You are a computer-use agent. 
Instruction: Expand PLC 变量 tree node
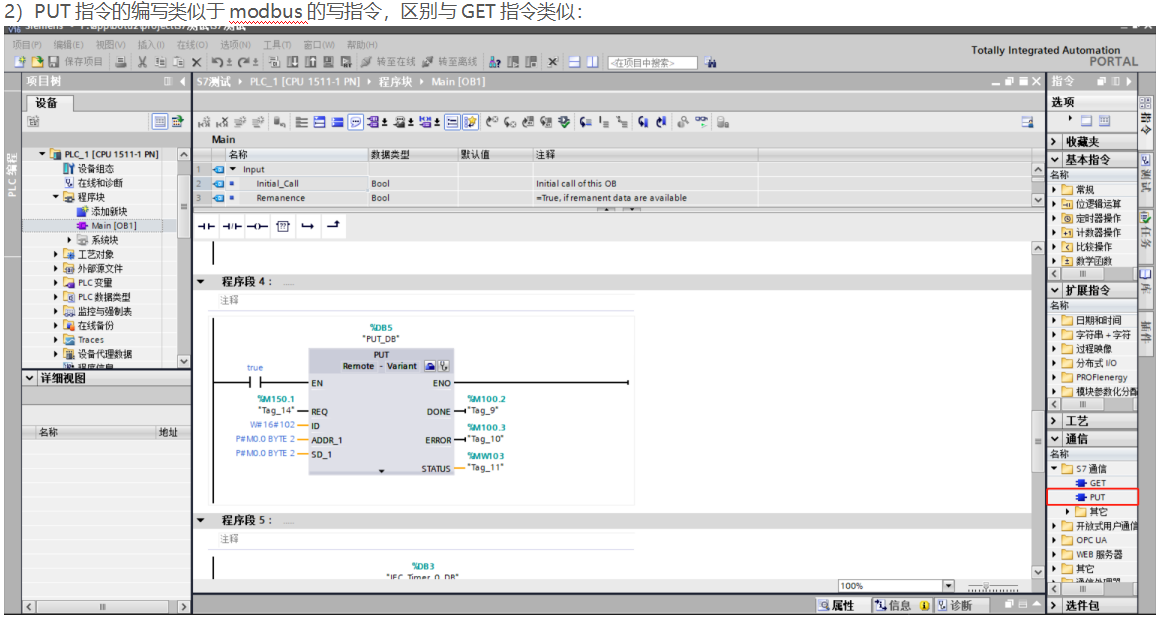[x=55, y=283]
